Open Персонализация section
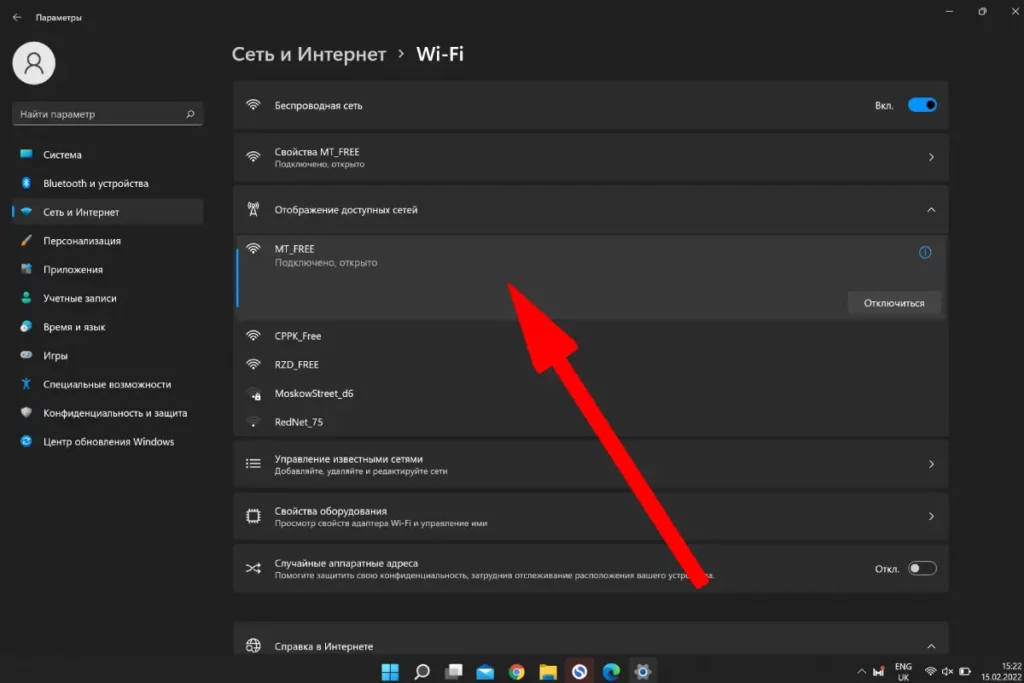 [108, 241]
